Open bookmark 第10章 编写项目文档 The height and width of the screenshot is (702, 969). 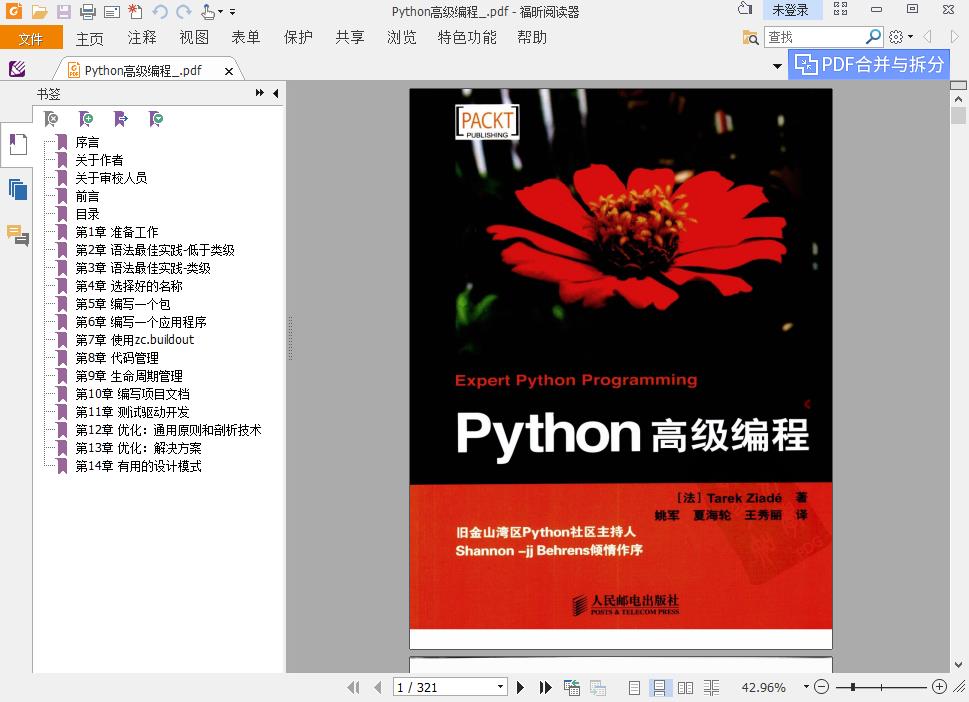132,394
